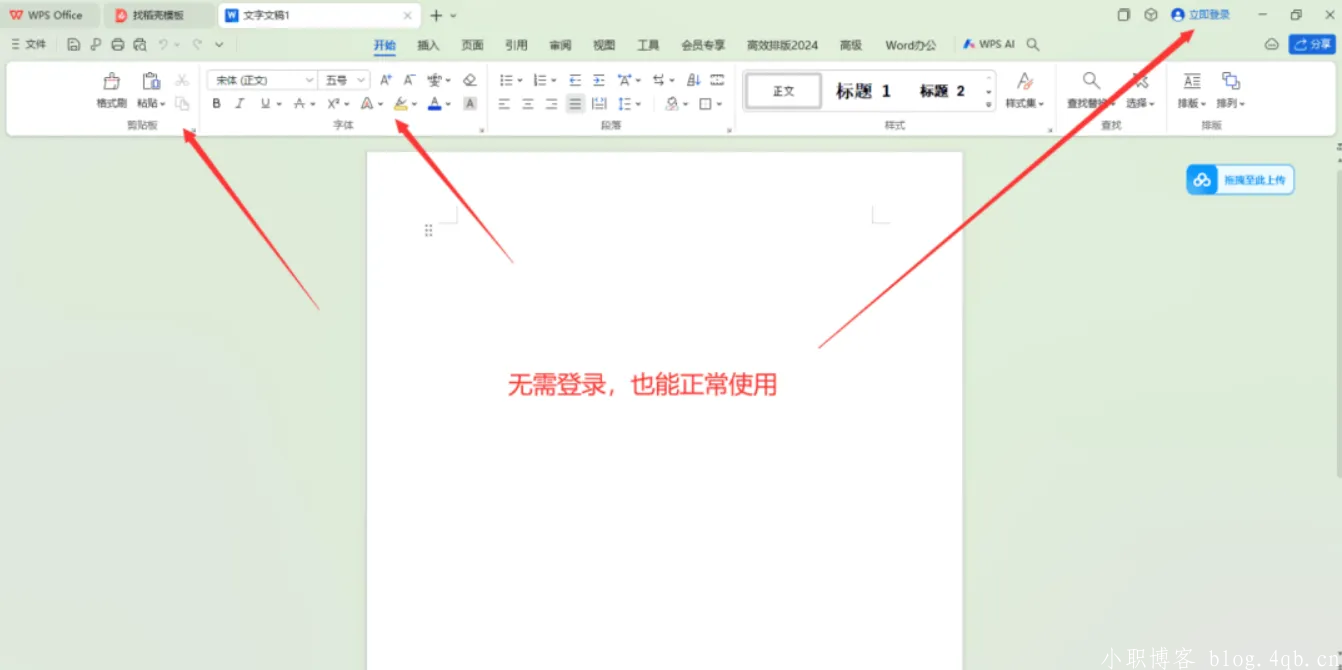Viewport: 1342px width, 670px height.
Task: Click the yellow text highlight color button
Action: point(401,103)
